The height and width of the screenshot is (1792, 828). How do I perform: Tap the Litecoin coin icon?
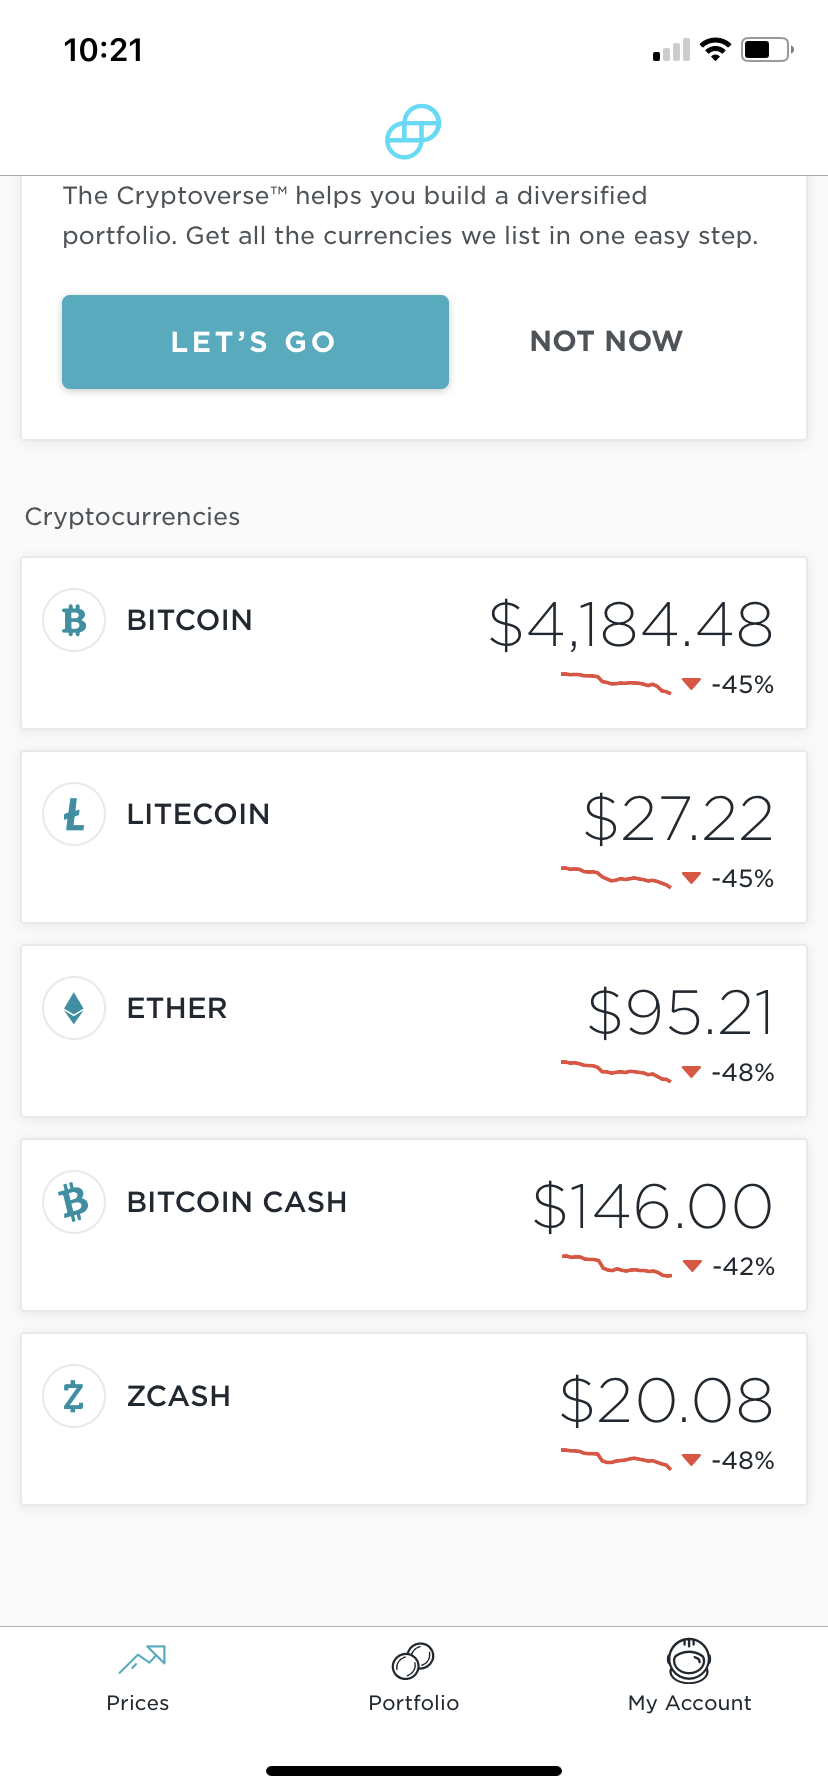click(x=74, y=814)
